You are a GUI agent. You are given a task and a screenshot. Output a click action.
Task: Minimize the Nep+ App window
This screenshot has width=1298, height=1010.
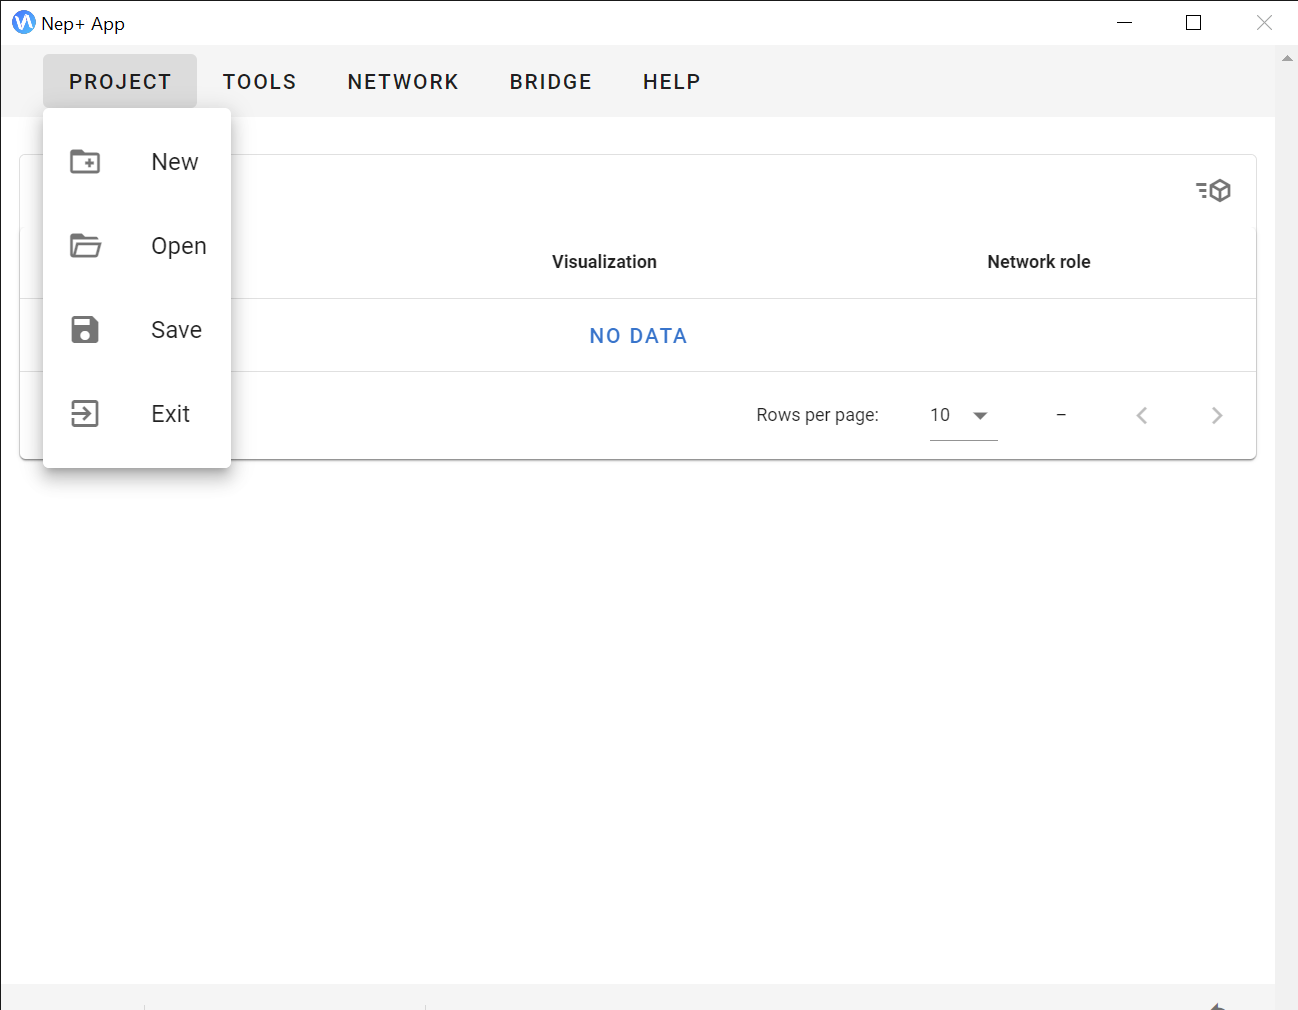(x=1124, y=23)
